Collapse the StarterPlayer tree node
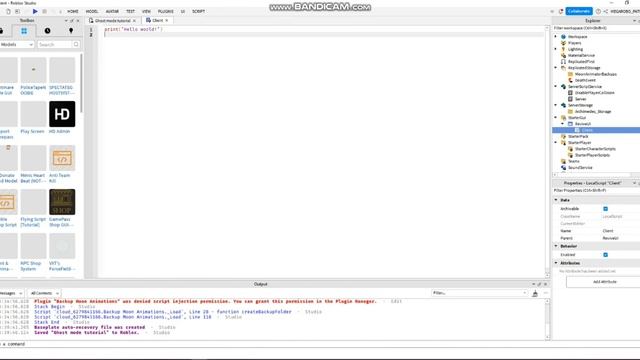This screenshot has width=640, height=360. pos(556,142)
